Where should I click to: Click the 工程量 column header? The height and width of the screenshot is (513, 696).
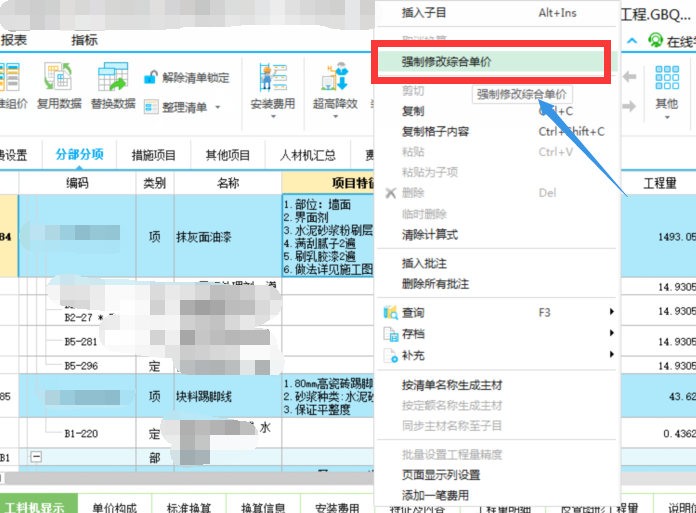(660, 183)
